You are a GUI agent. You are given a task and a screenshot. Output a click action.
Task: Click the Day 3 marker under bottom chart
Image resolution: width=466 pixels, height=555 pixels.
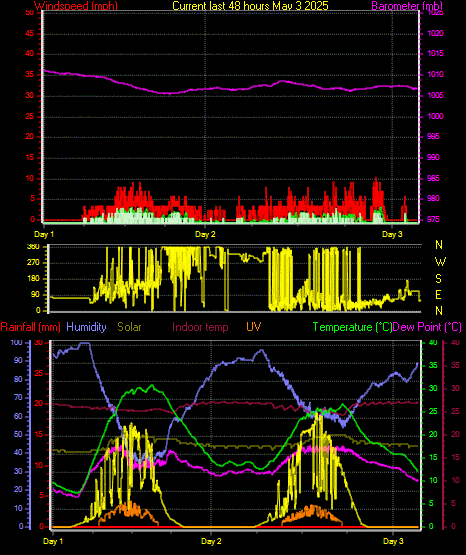pos(393,541)
